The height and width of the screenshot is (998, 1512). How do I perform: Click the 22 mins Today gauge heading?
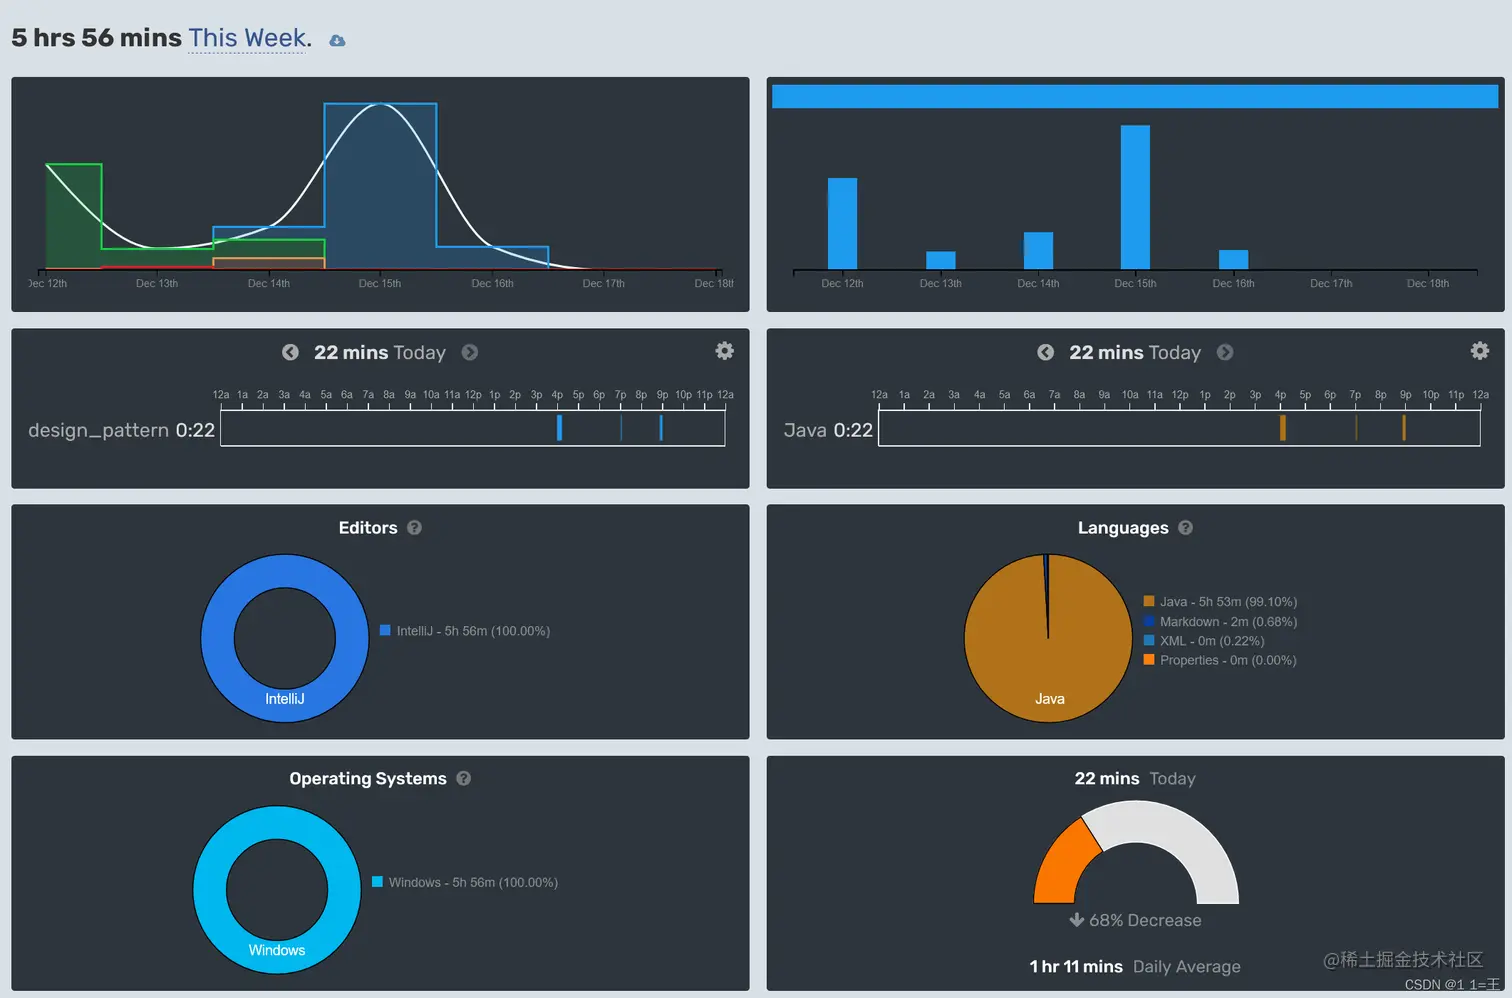(1135, 778)
